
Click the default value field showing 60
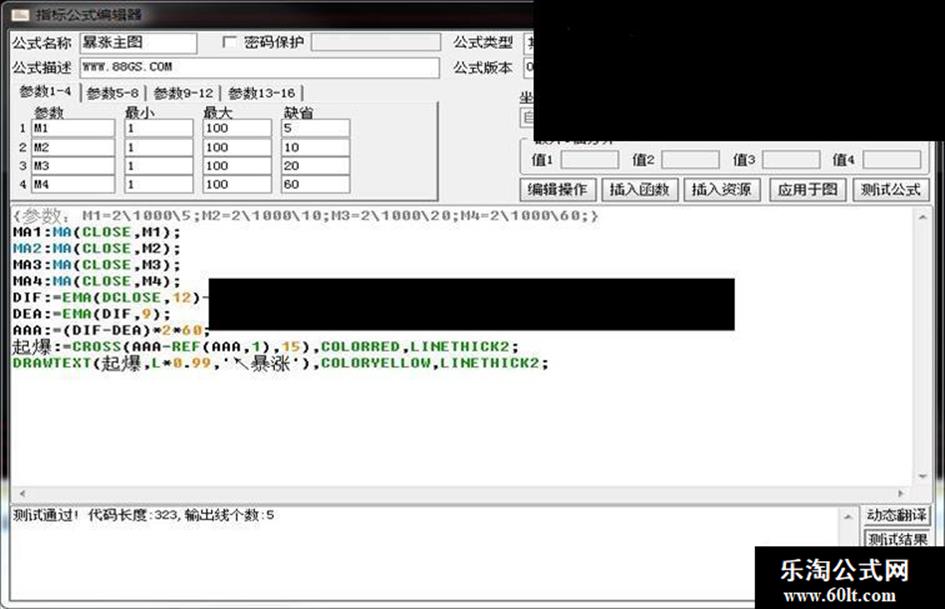click(315, 185)
